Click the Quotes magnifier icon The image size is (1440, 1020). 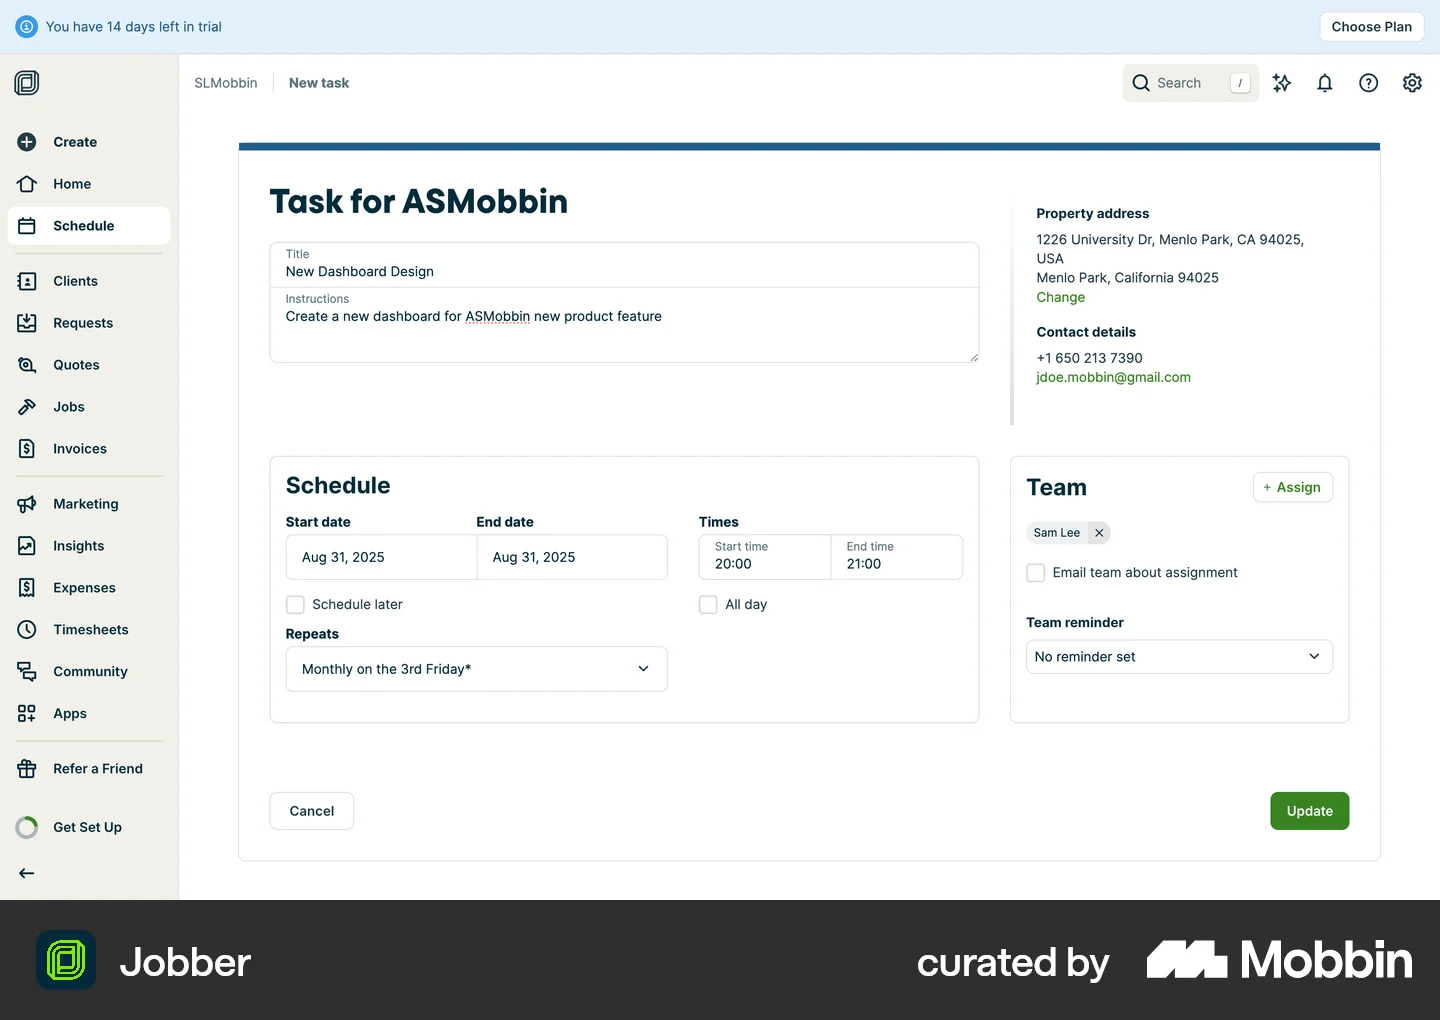click(27, 365)
